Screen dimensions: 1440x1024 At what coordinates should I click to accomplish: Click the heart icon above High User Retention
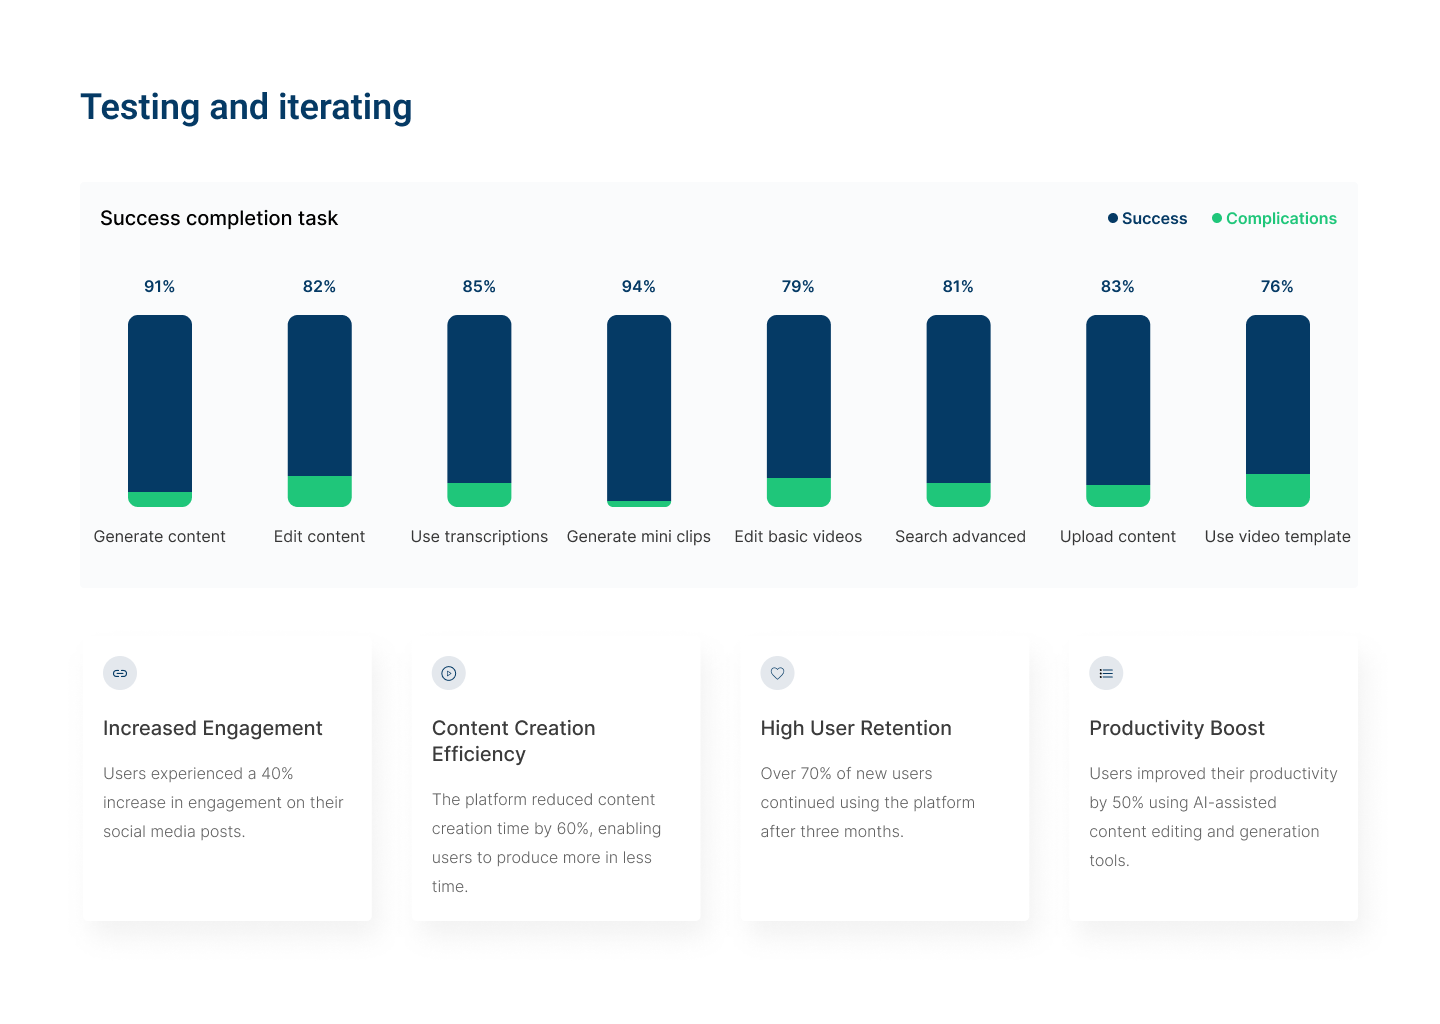[x=777, y=673]
